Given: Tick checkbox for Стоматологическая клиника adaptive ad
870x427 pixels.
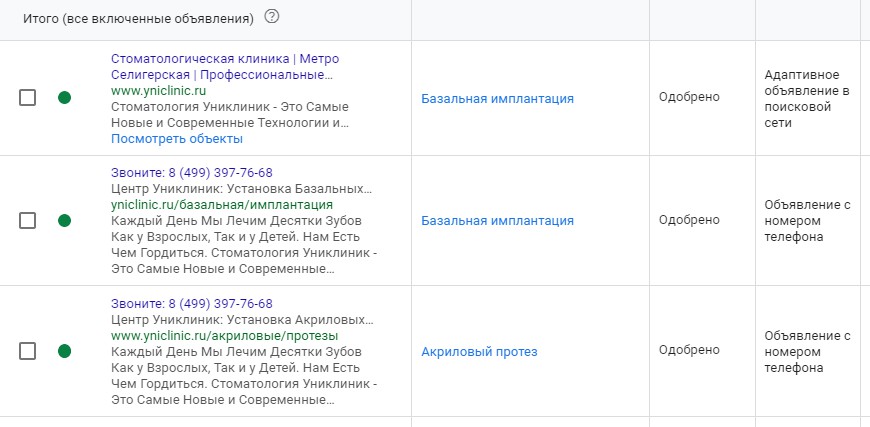Looking at the screenshot, I should [x=27, y=98].
